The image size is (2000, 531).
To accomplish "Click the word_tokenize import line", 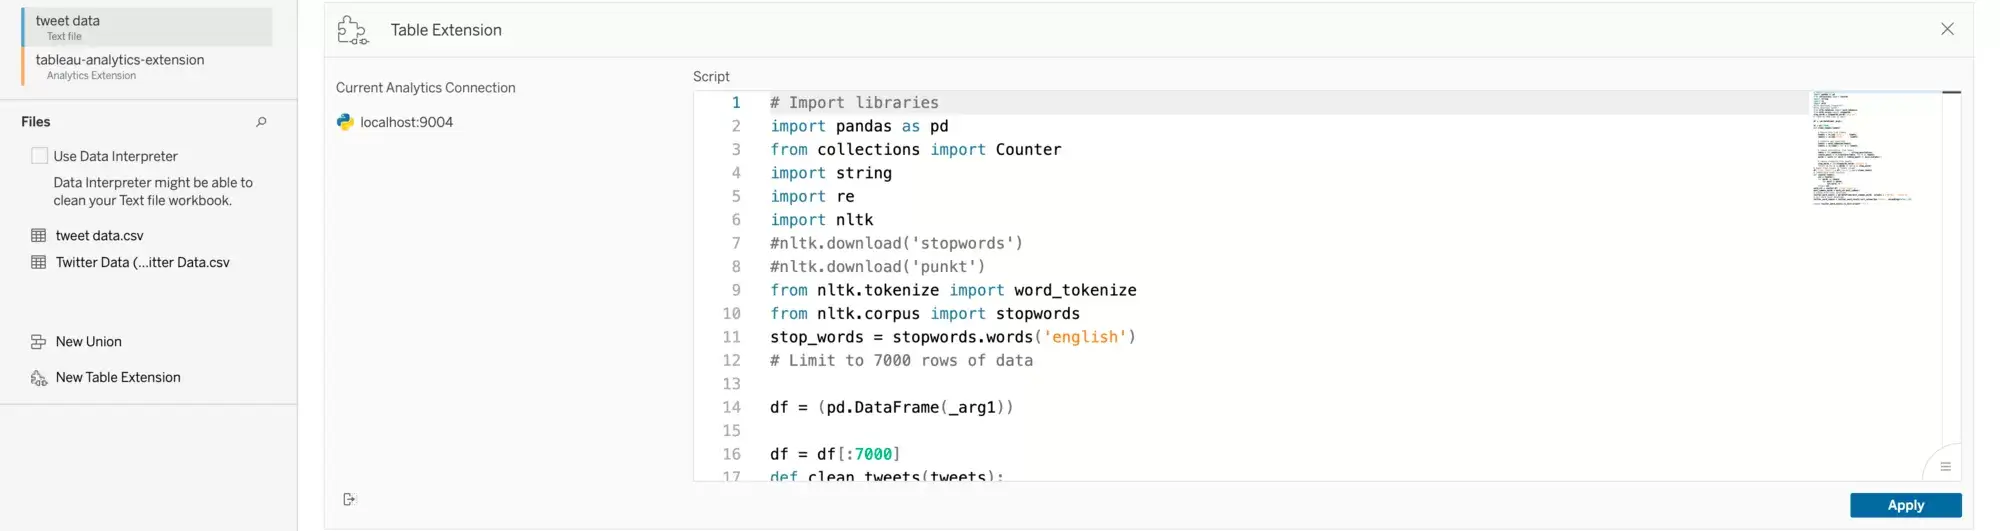I will (x=953, y=291).
